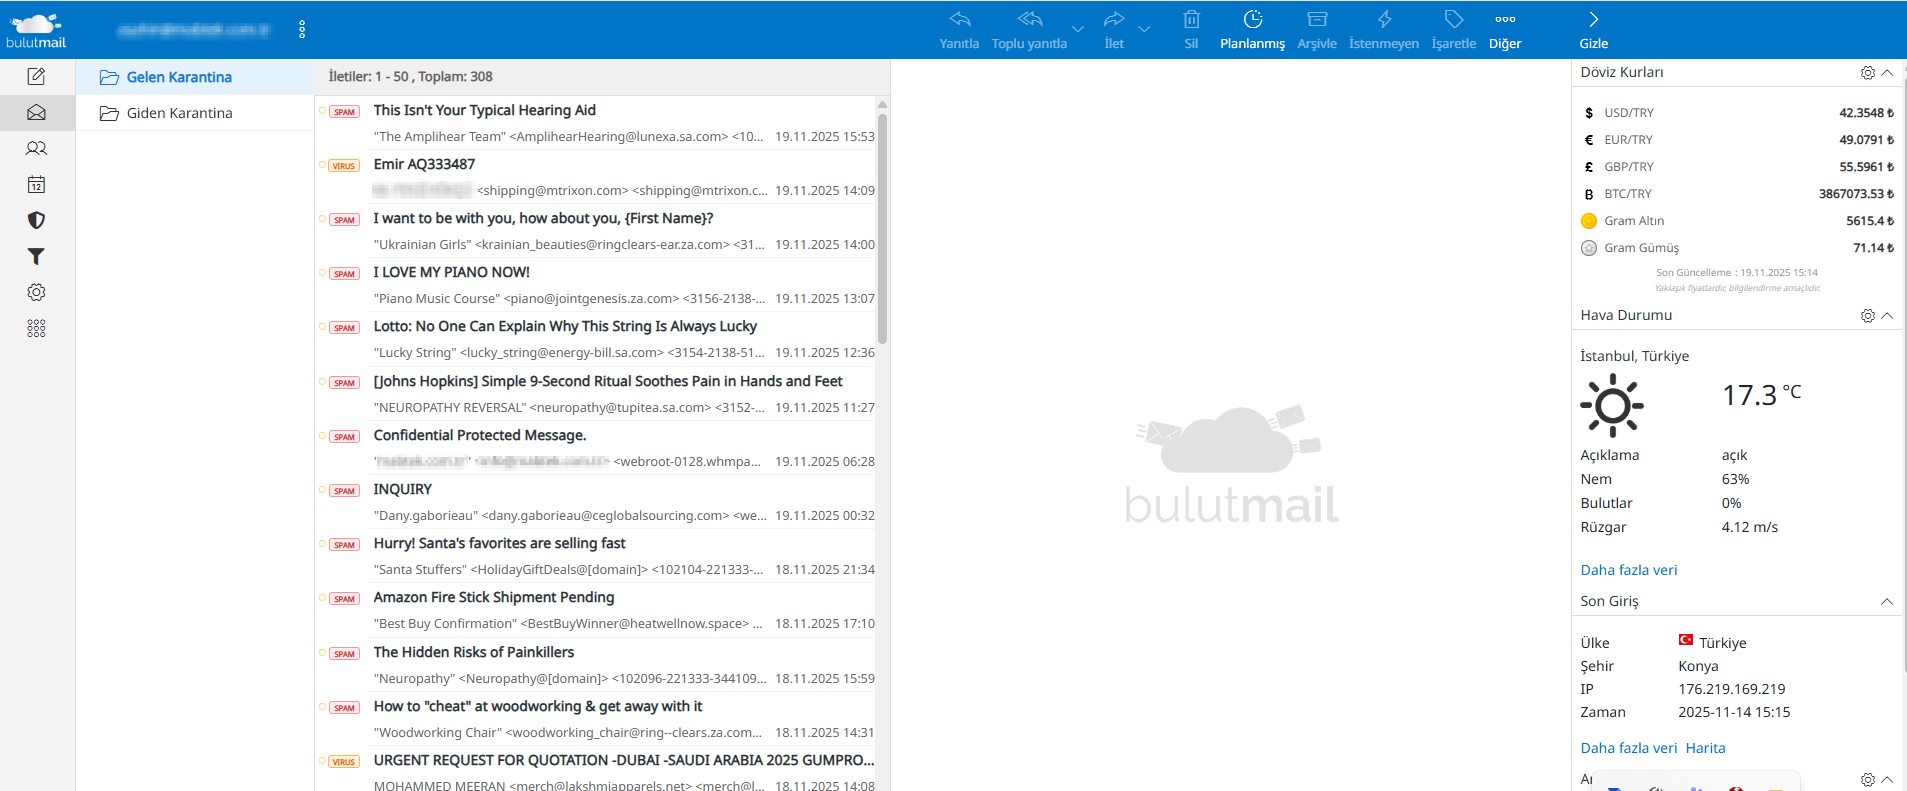
Task: Collapse the Son Giriş widget
Action: (x=1887, y=601)
